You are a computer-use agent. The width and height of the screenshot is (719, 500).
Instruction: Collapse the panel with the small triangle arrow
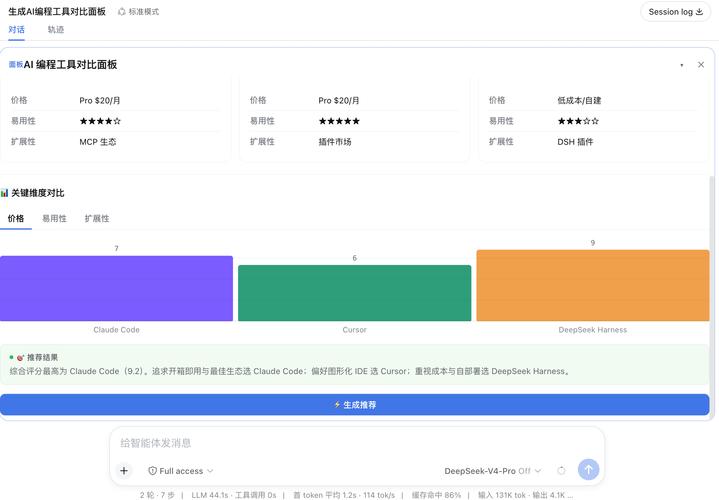pyautogui.click(x=682, y=65)
